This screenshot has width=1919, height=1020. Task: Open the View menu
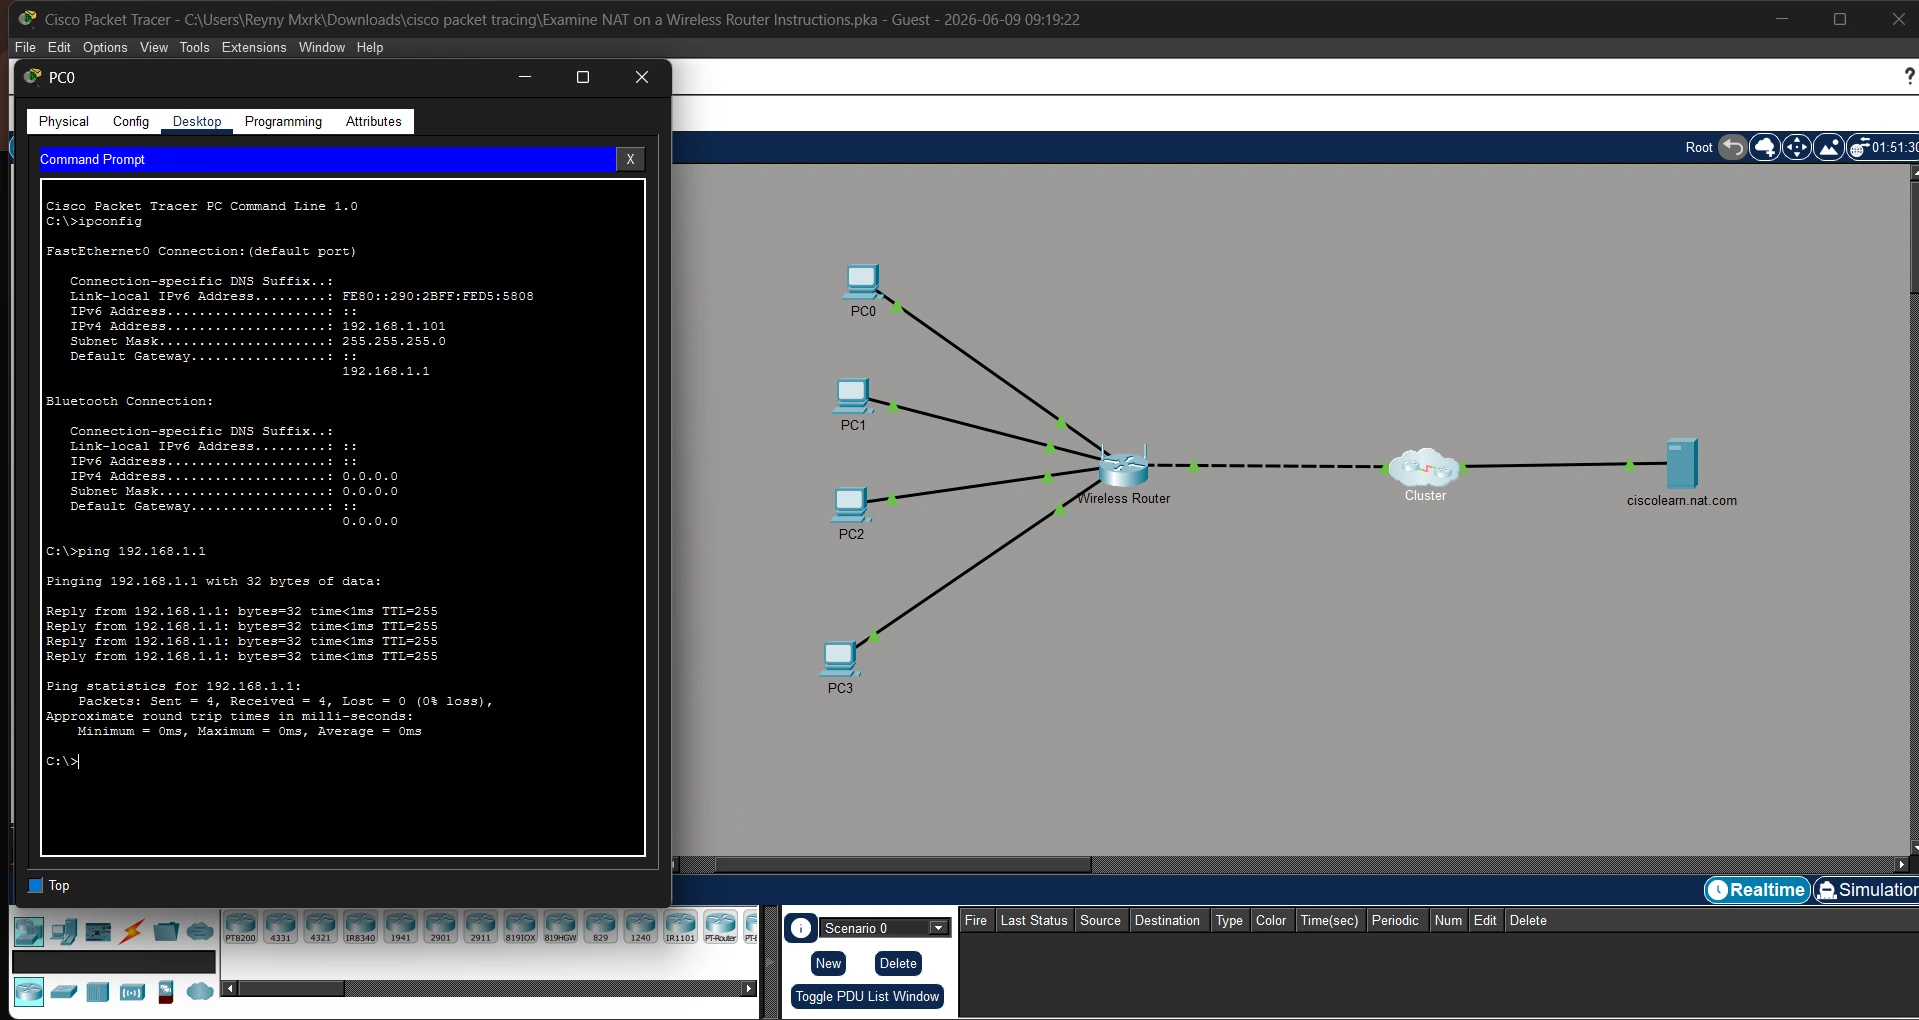click(154, 47)
